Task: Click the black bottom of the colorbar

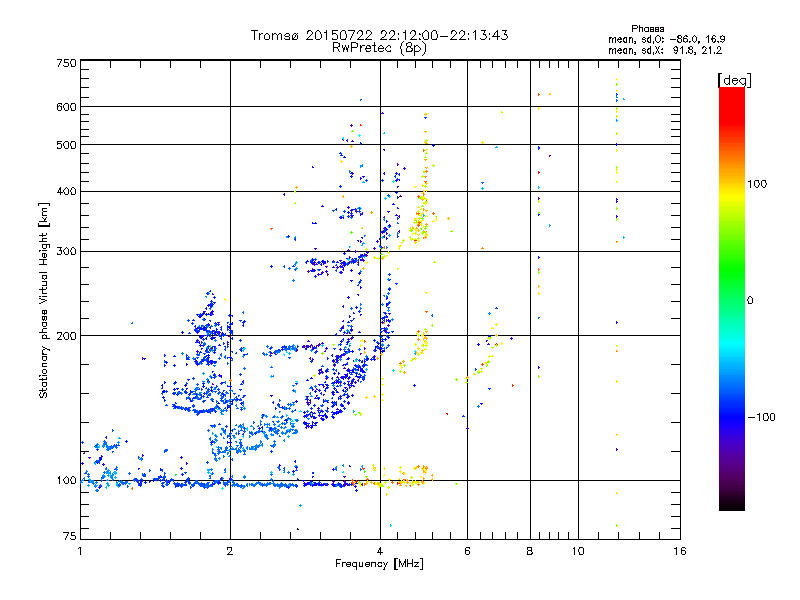Action: click(732, 503)
